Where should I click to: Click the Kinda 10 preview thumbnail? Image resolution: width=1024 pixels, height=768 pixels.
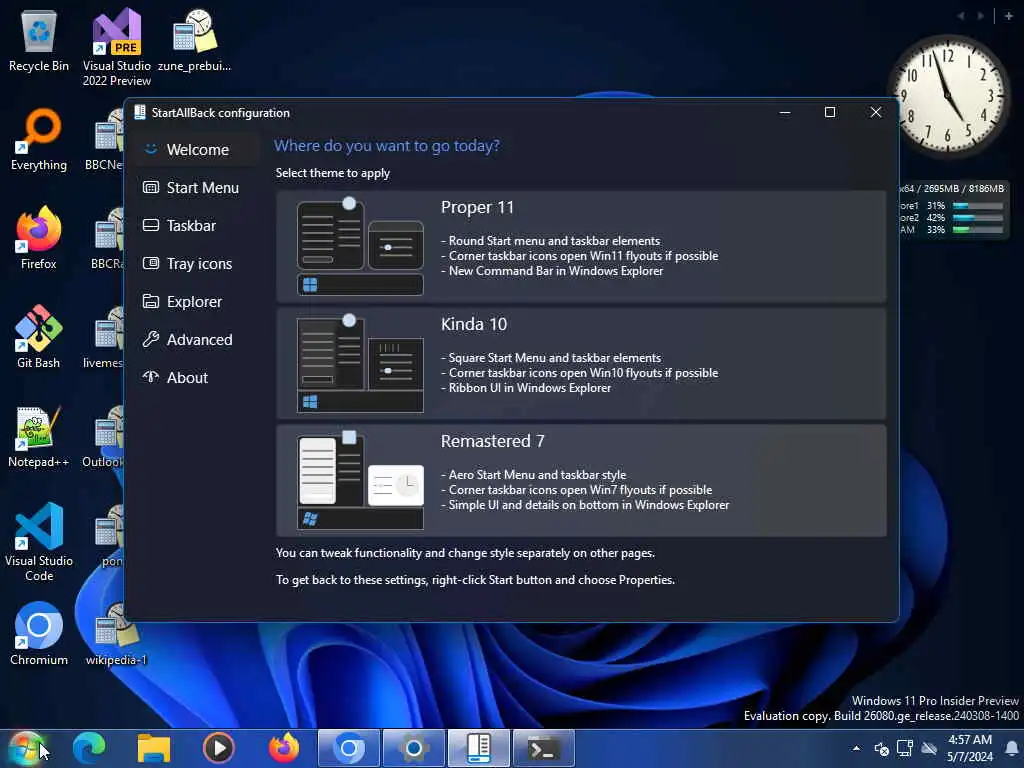click(x=360, y=363)
